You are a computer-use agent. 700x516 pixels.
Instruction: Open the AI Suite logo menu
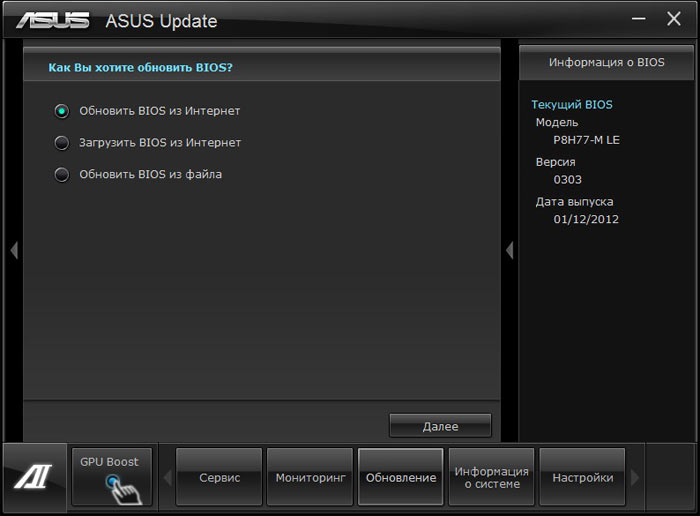(33, 477)
